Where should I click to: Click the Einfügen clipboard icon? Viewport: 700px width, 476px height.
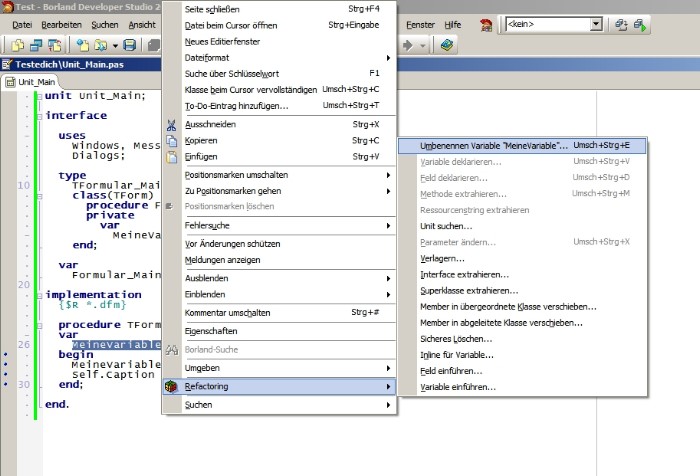pos(171,157)
